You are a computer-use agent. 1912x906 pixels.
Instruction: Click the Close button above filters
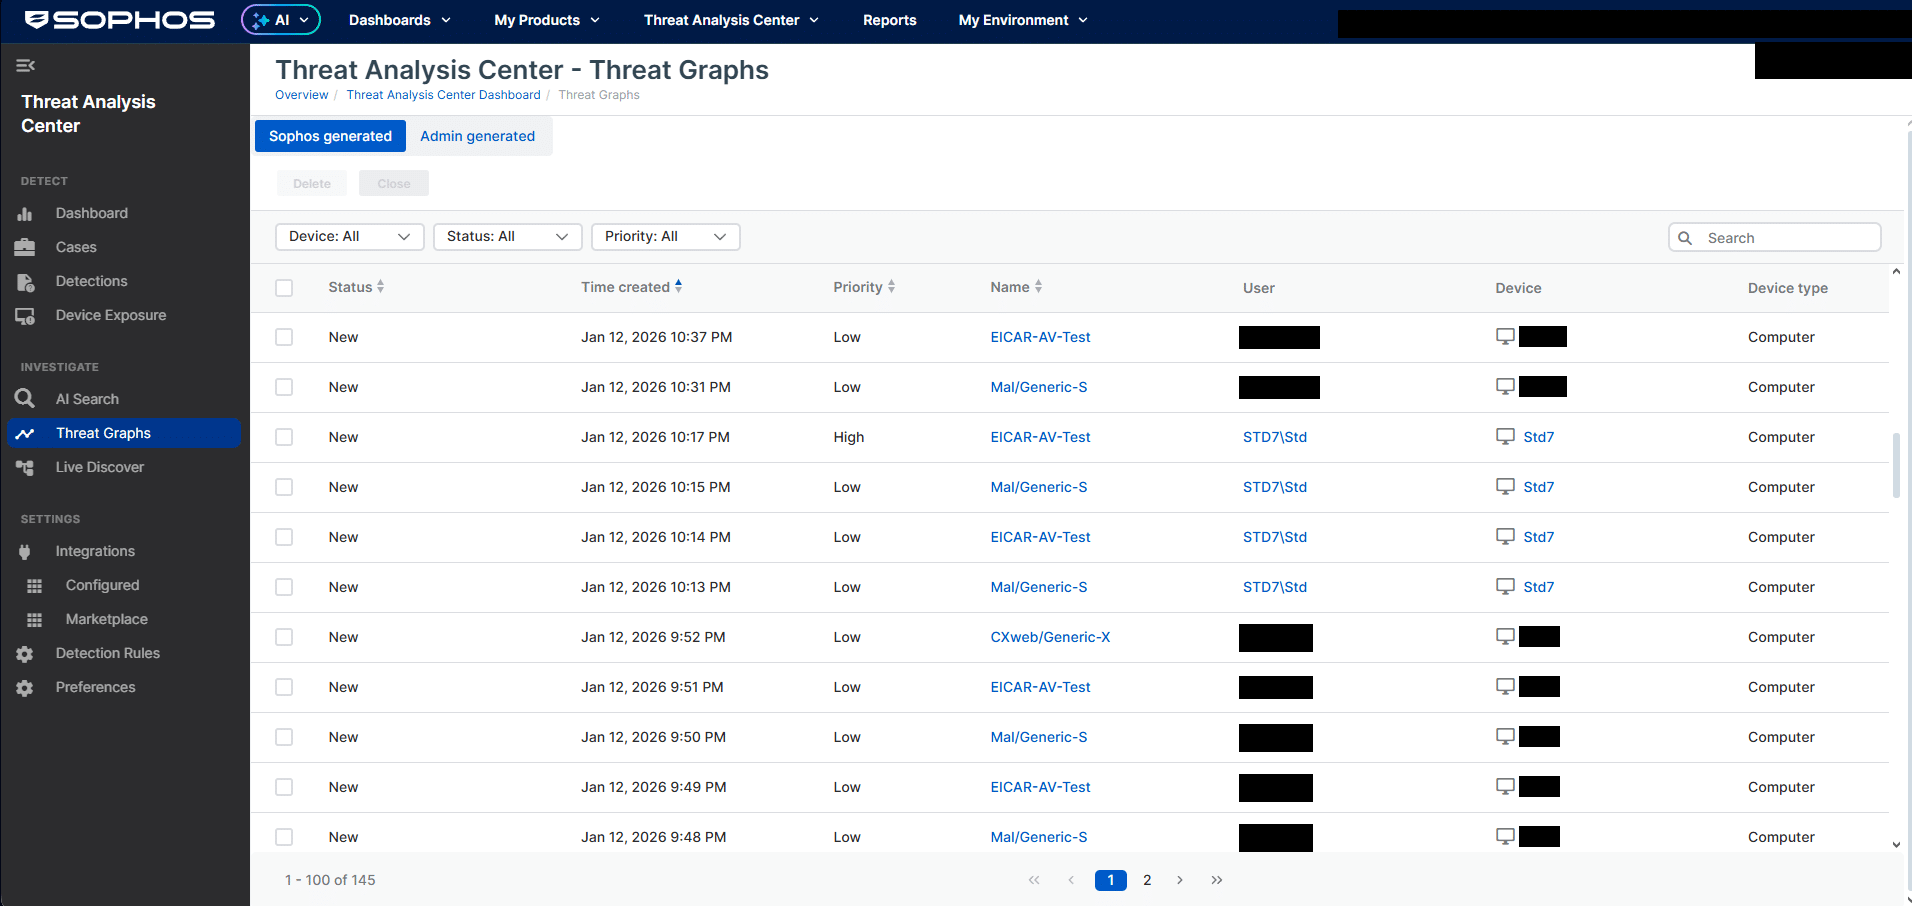[x=394, y=184]
